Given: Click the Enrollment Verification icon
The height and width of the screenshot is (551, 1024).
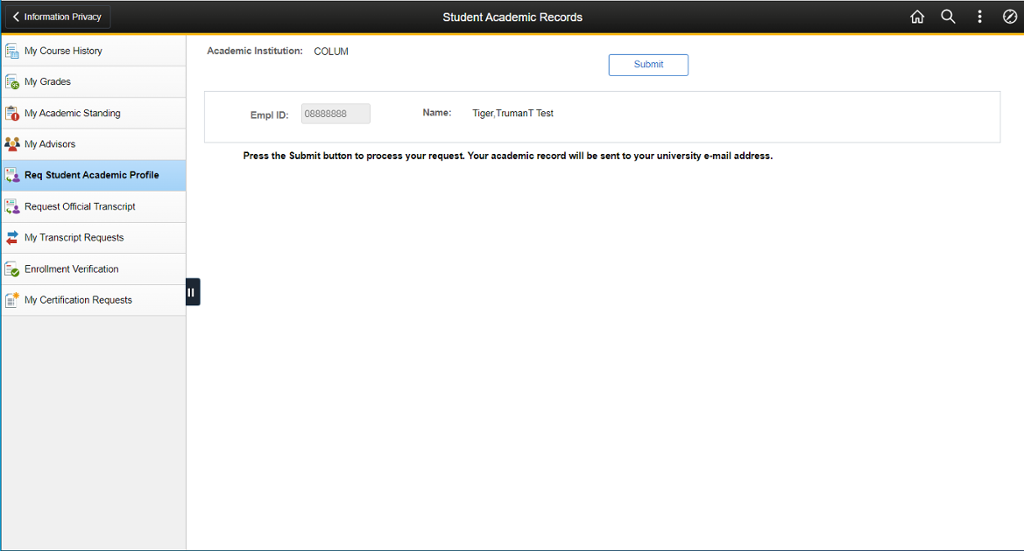Looking at the screenshot, I should click(x=12, y=269).
